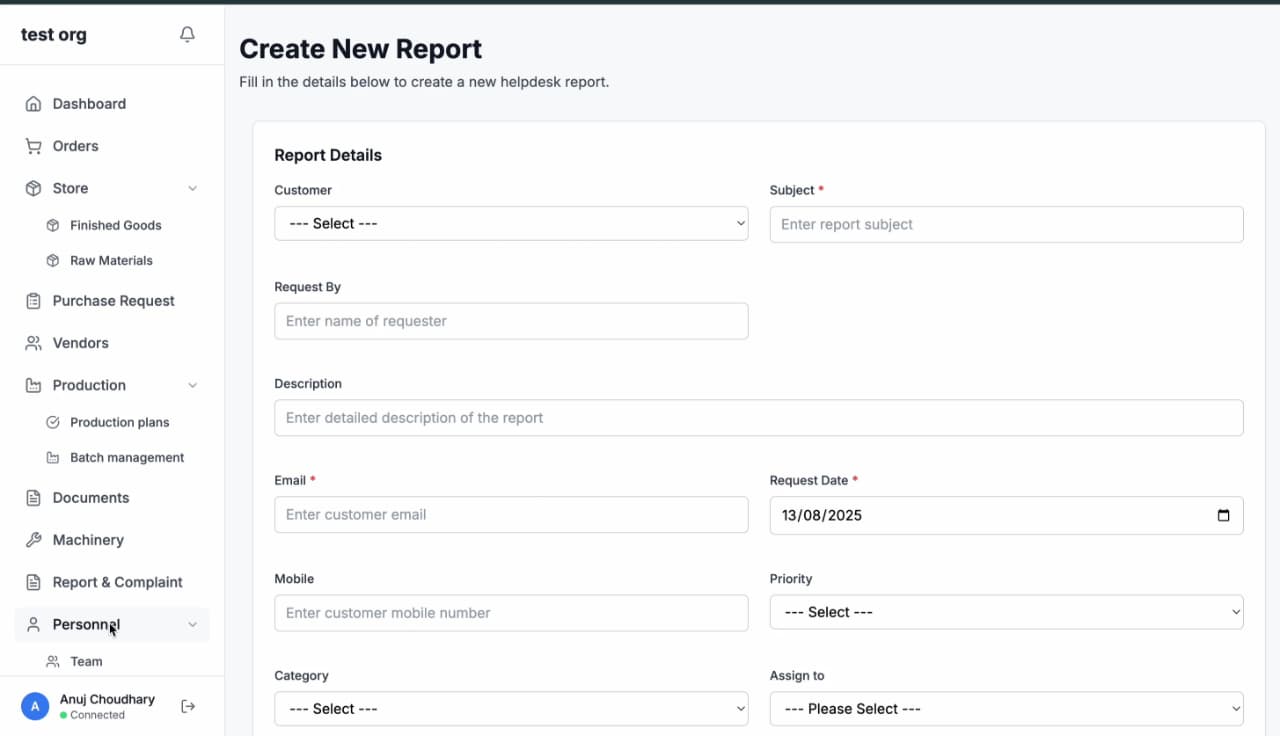This screenshot has width=1280, height=736.
Task: Collapse the Store menu chevron
Action: click(193, 189)
